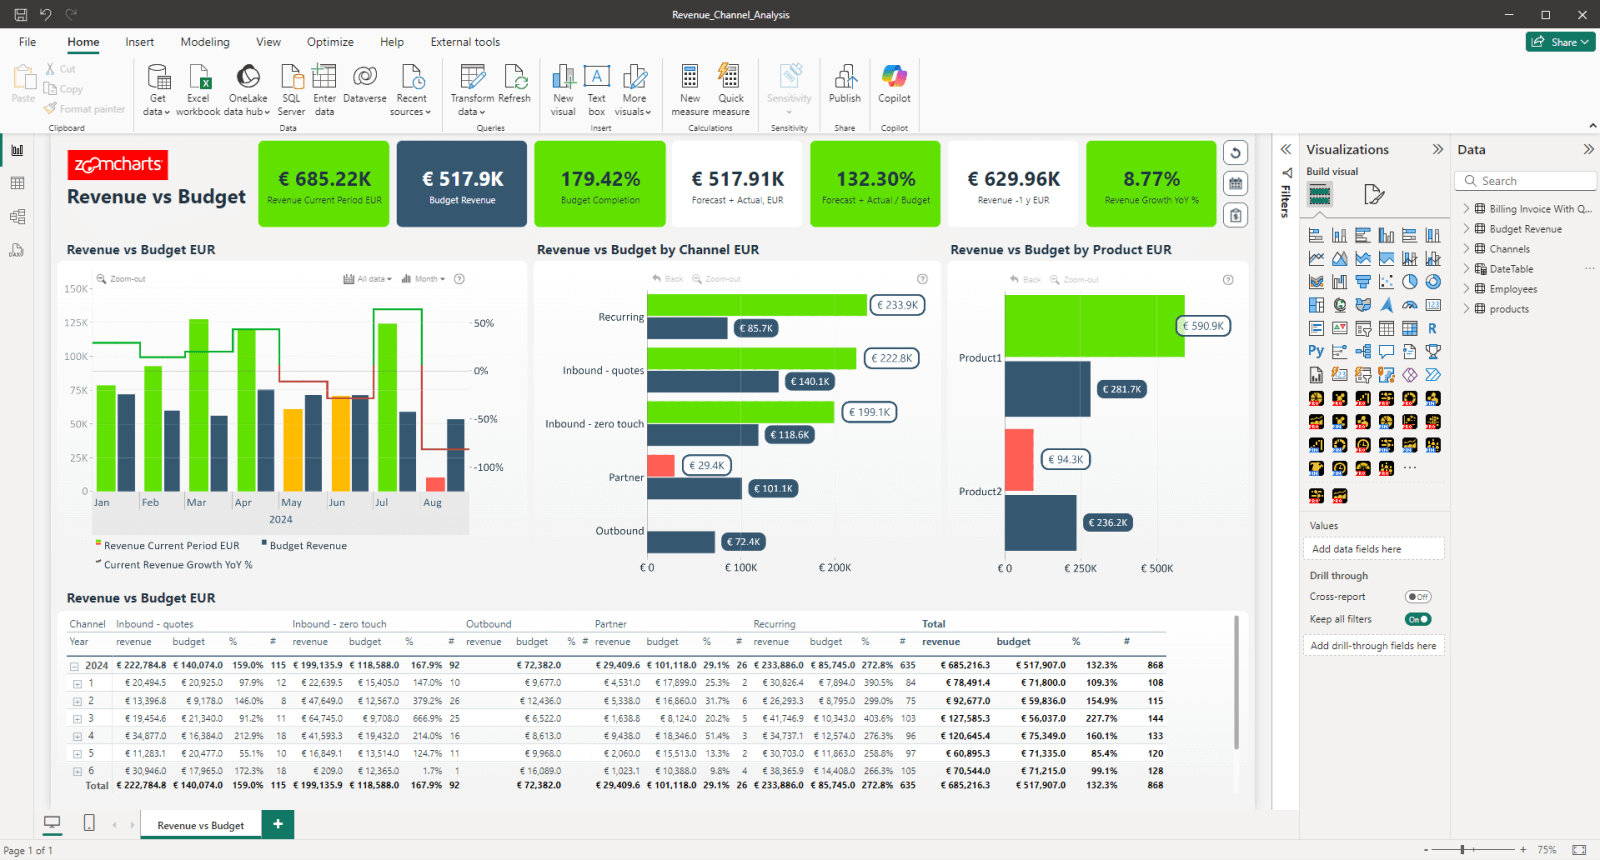Select the Revenue vs Budget page tab
This screenshot has height=860, width=1600.
(200, 825)
